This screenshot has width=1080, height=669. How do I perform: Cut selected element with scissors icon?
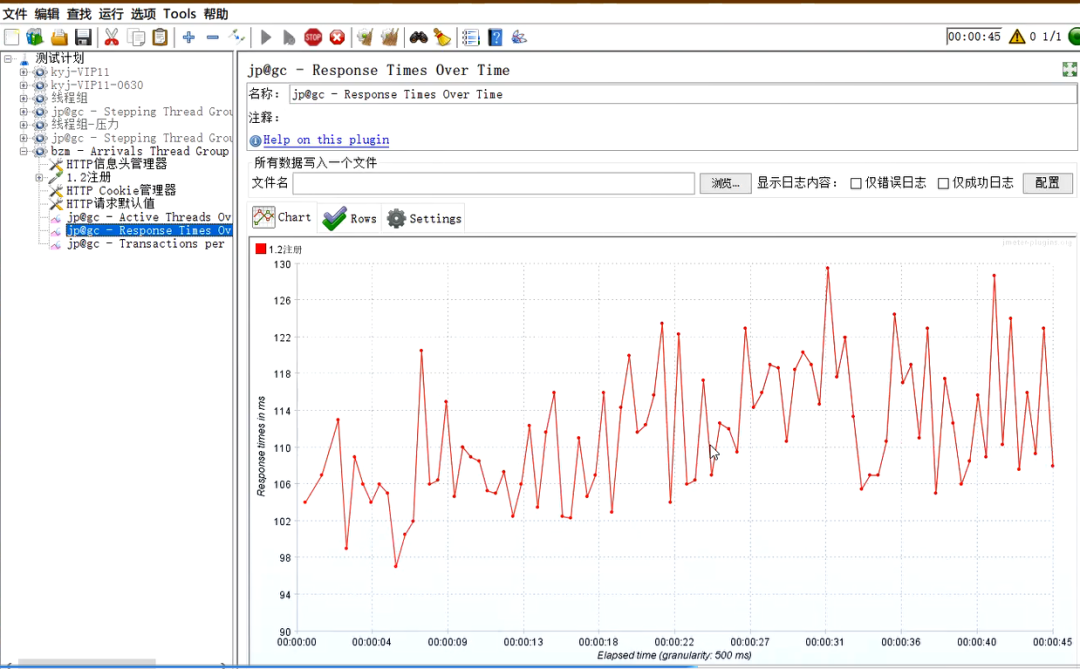pos(112,37)
